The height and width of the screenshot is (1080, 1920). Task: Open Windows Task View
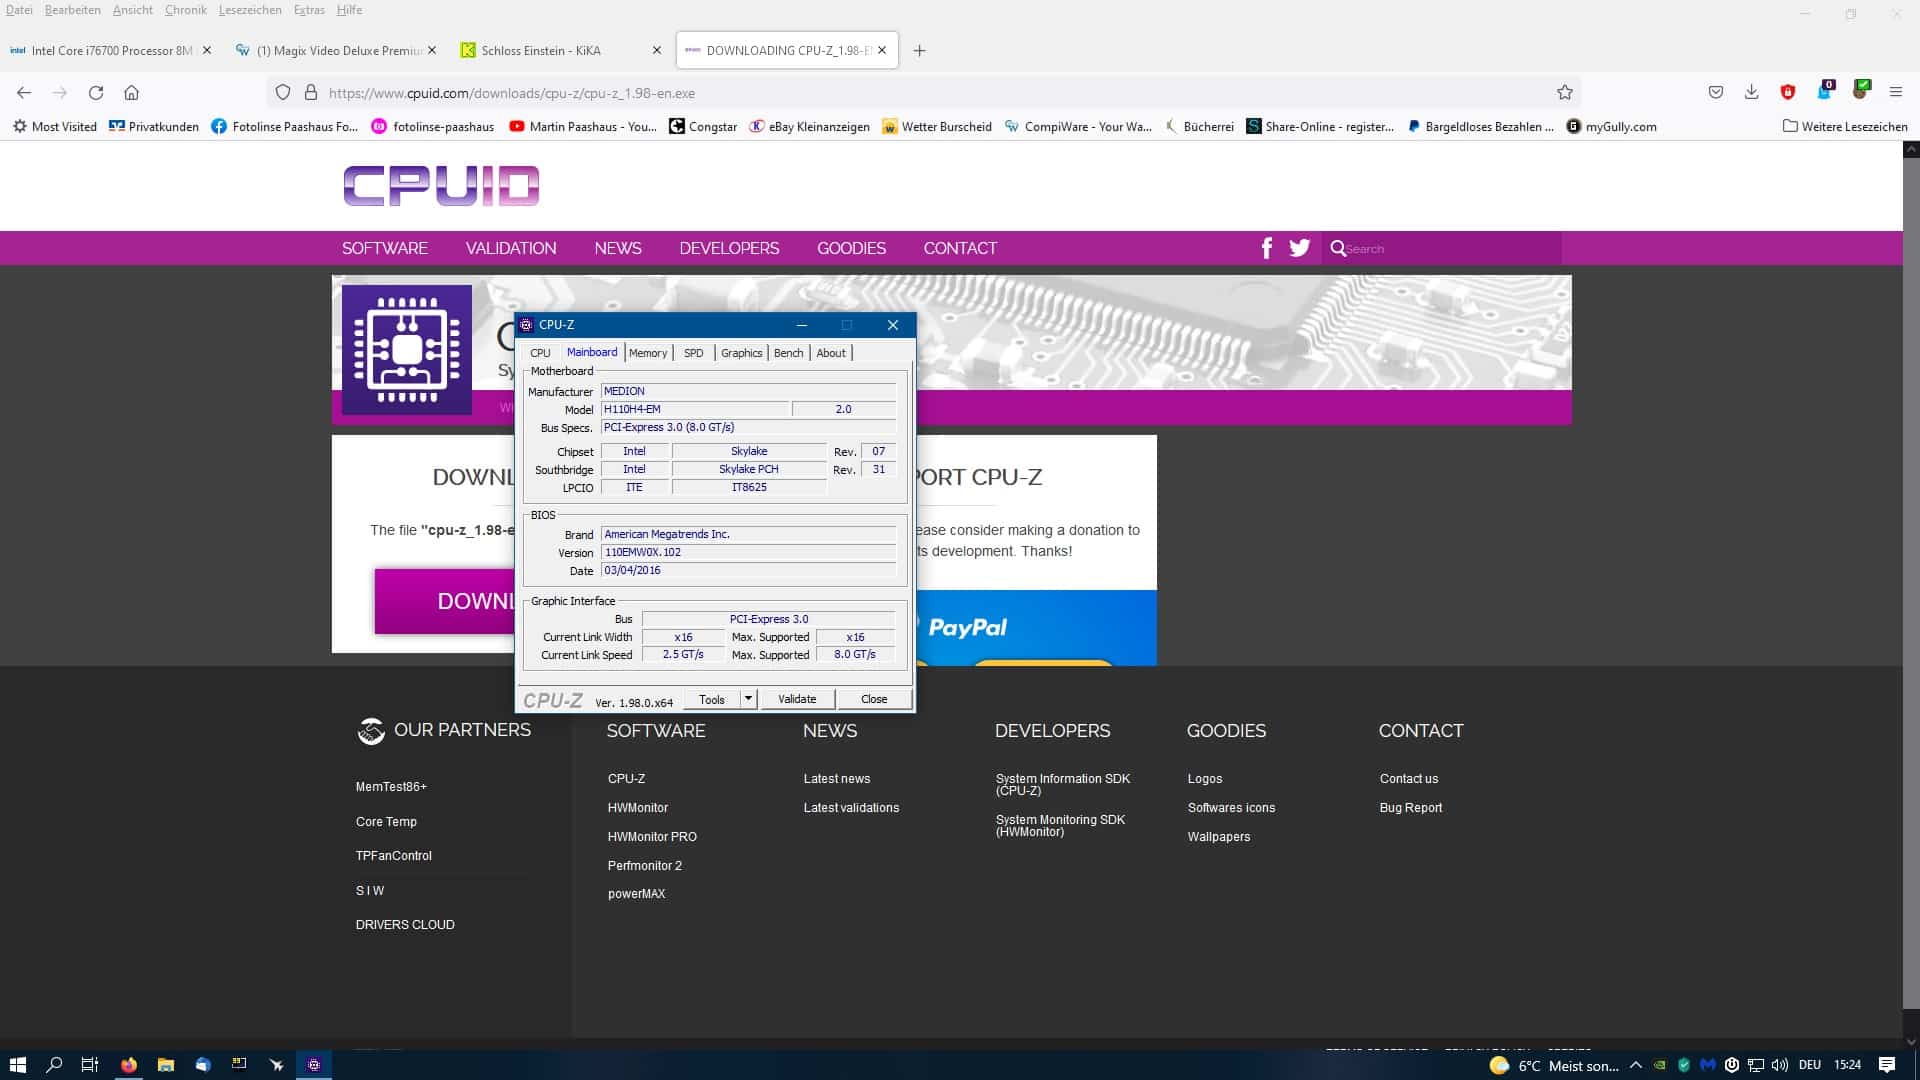pyautogui.click(x=90, y=1065)
